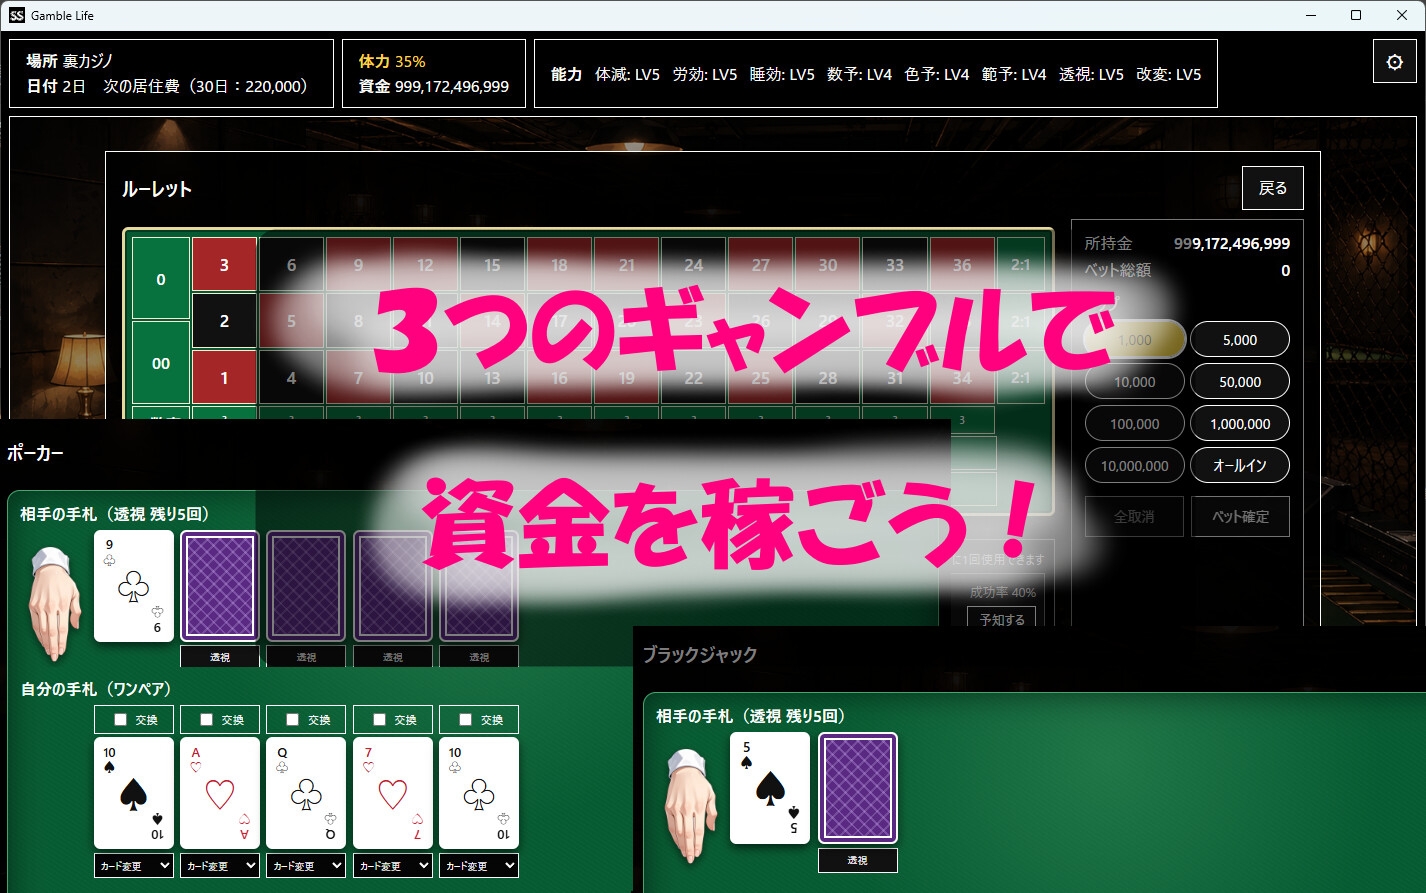Select black 2 on roulette table
Screen dimensions: 1426x893
pos(224,321)
